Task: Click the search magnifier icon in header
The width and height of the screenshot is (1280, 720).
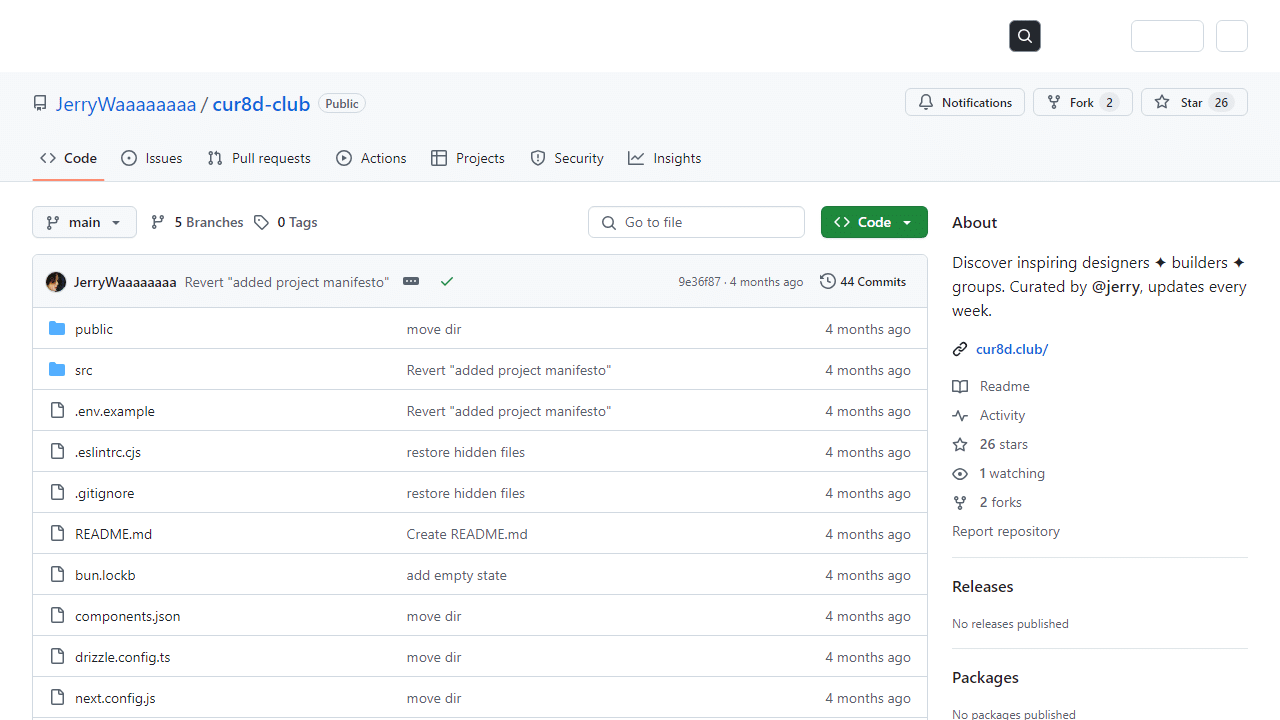Action: (1025, 36)
